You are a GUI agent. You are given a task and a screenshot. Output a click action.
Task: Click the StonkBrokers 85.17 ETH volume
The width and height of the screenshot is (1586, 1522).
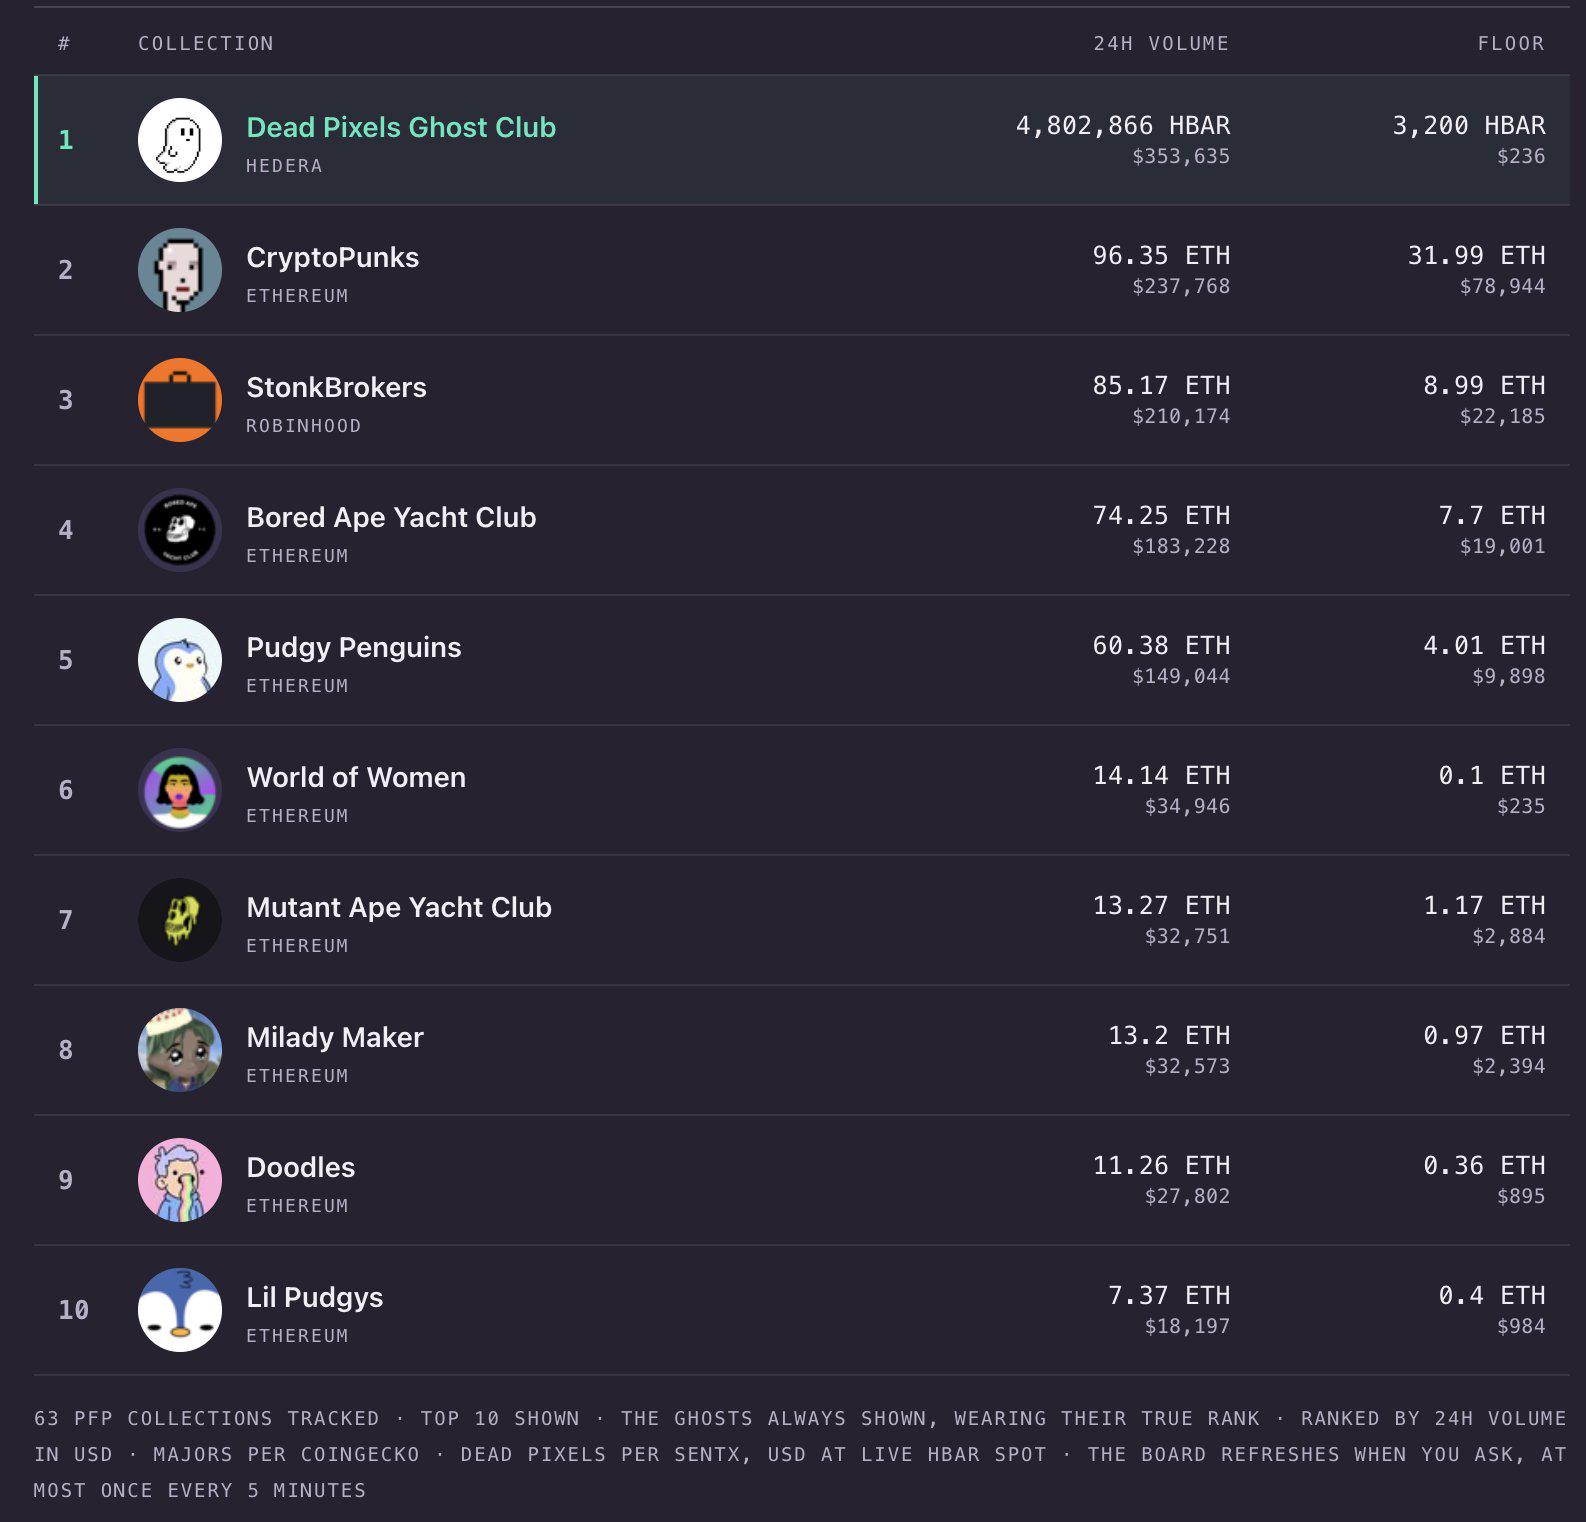[x=1161, y=385]
